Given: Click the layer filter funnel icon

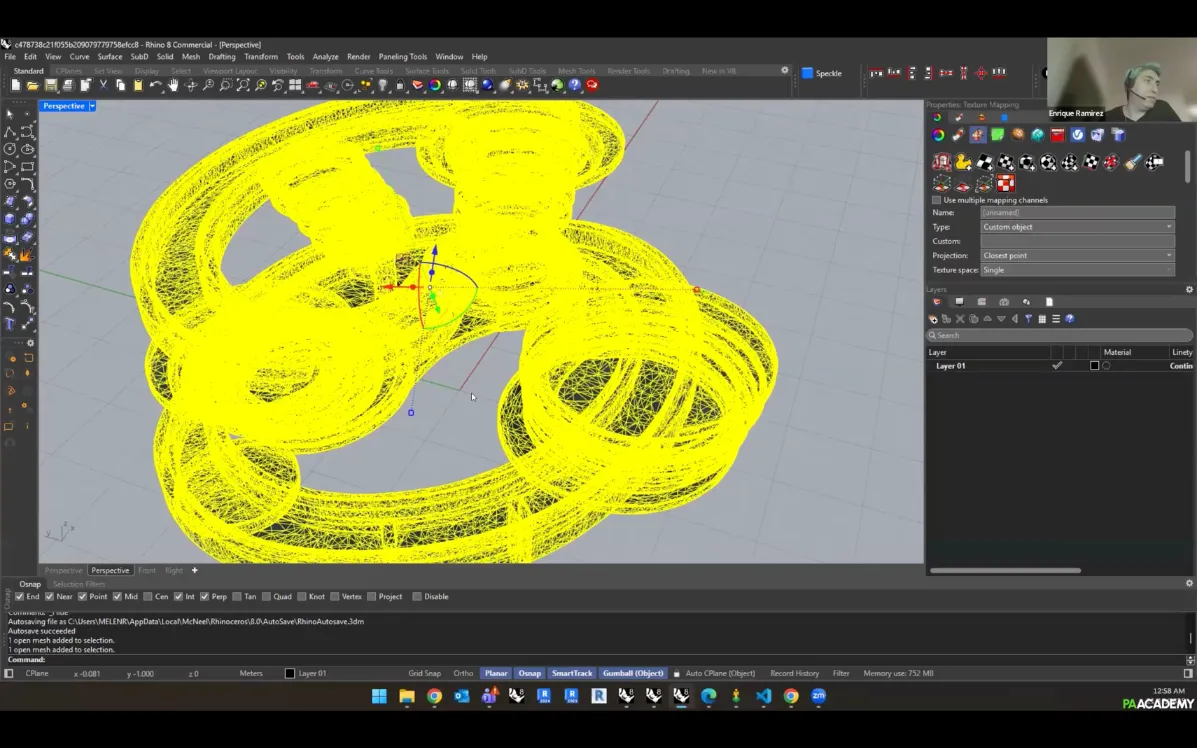Looking at the screenshot, I should point(1028,319).
